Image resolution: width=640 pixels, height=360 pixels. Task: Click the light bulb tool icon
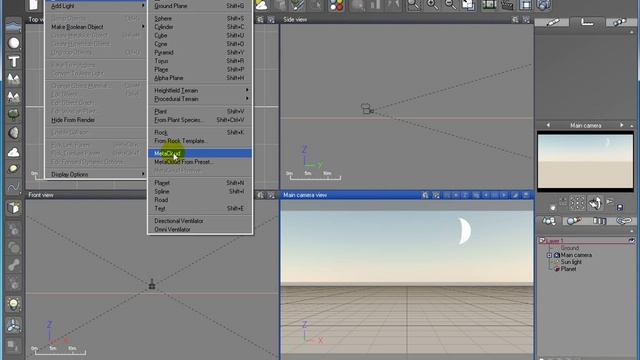tap(13, 304)
